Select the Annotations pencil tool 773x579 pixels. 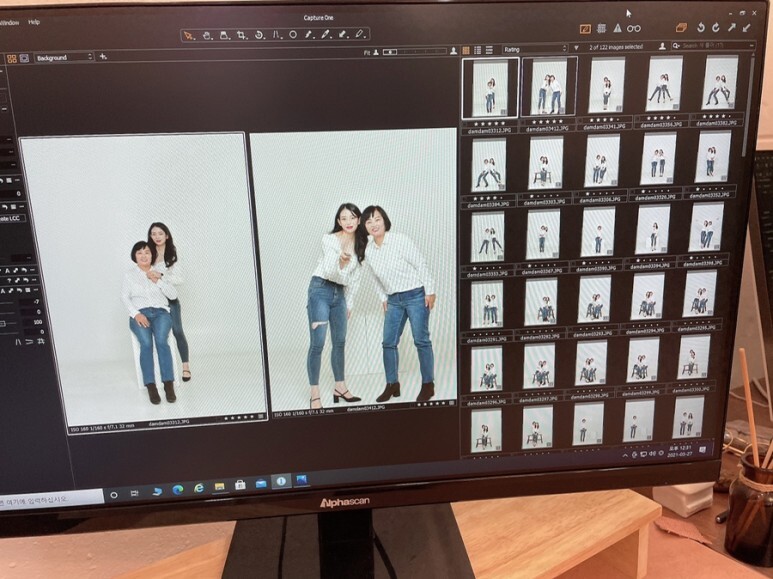coord(360,34)
